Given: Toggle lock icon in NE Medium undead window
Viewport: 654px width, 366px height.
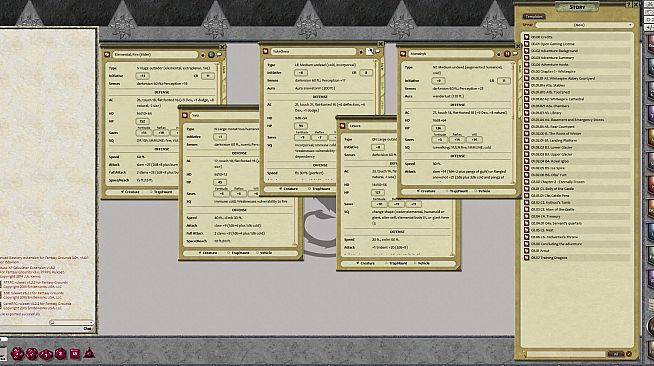Looking at the screenshot, I should click(x=499, y=54).
